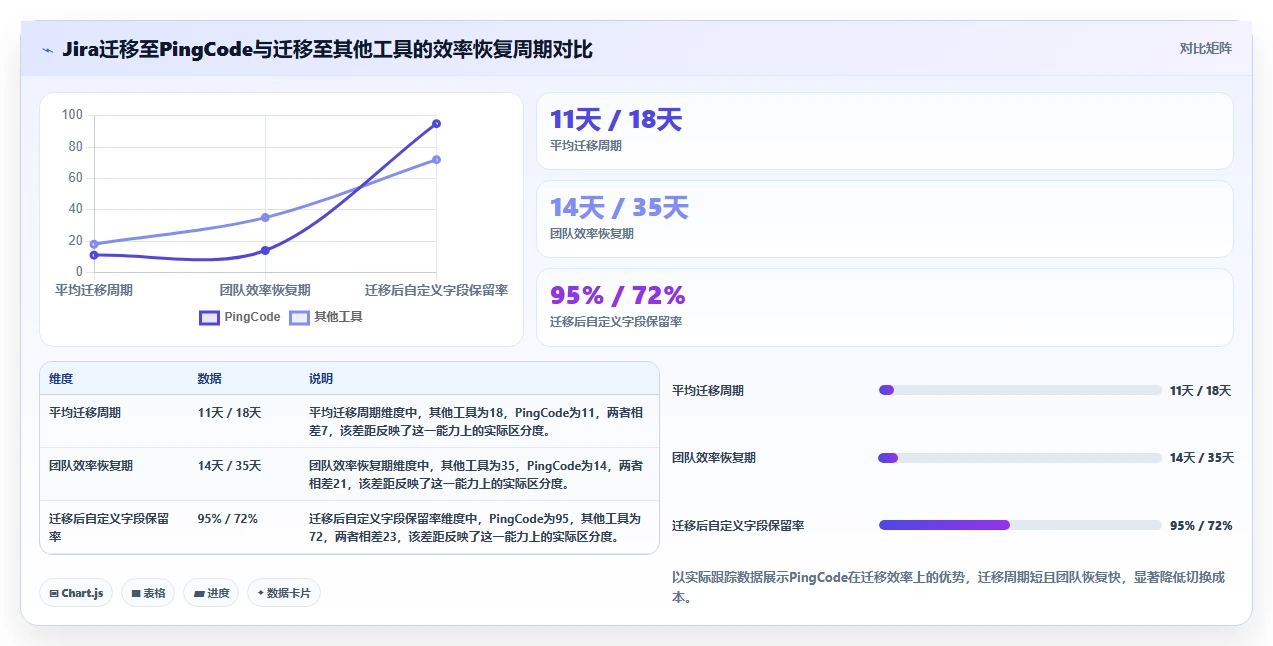Click the 说明 column header
Viewport: 1273px width, 646px height.
coord(321,379)
